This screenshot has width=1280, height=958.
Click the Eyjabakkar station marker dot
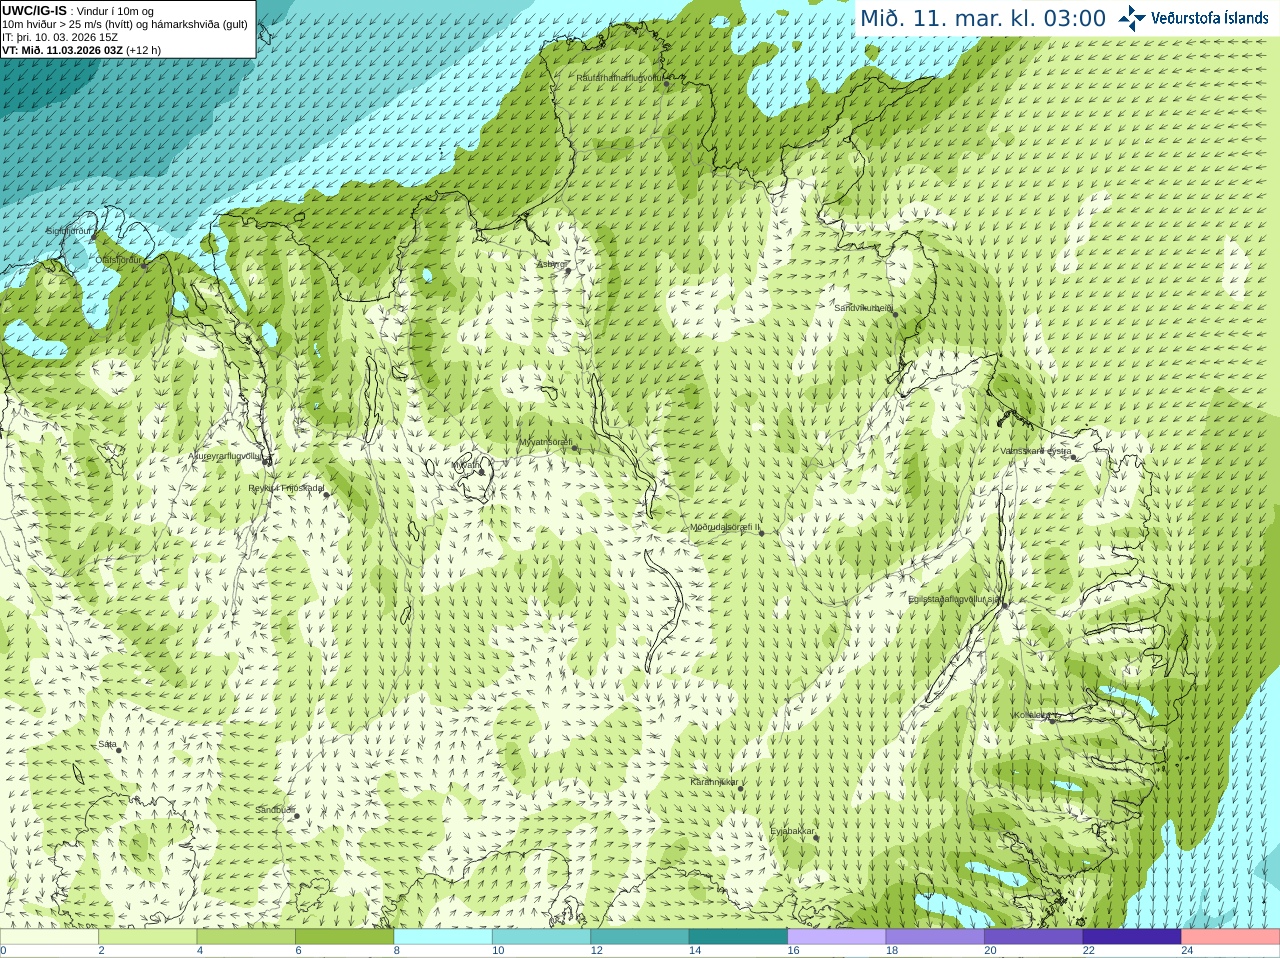click(815, 838)
